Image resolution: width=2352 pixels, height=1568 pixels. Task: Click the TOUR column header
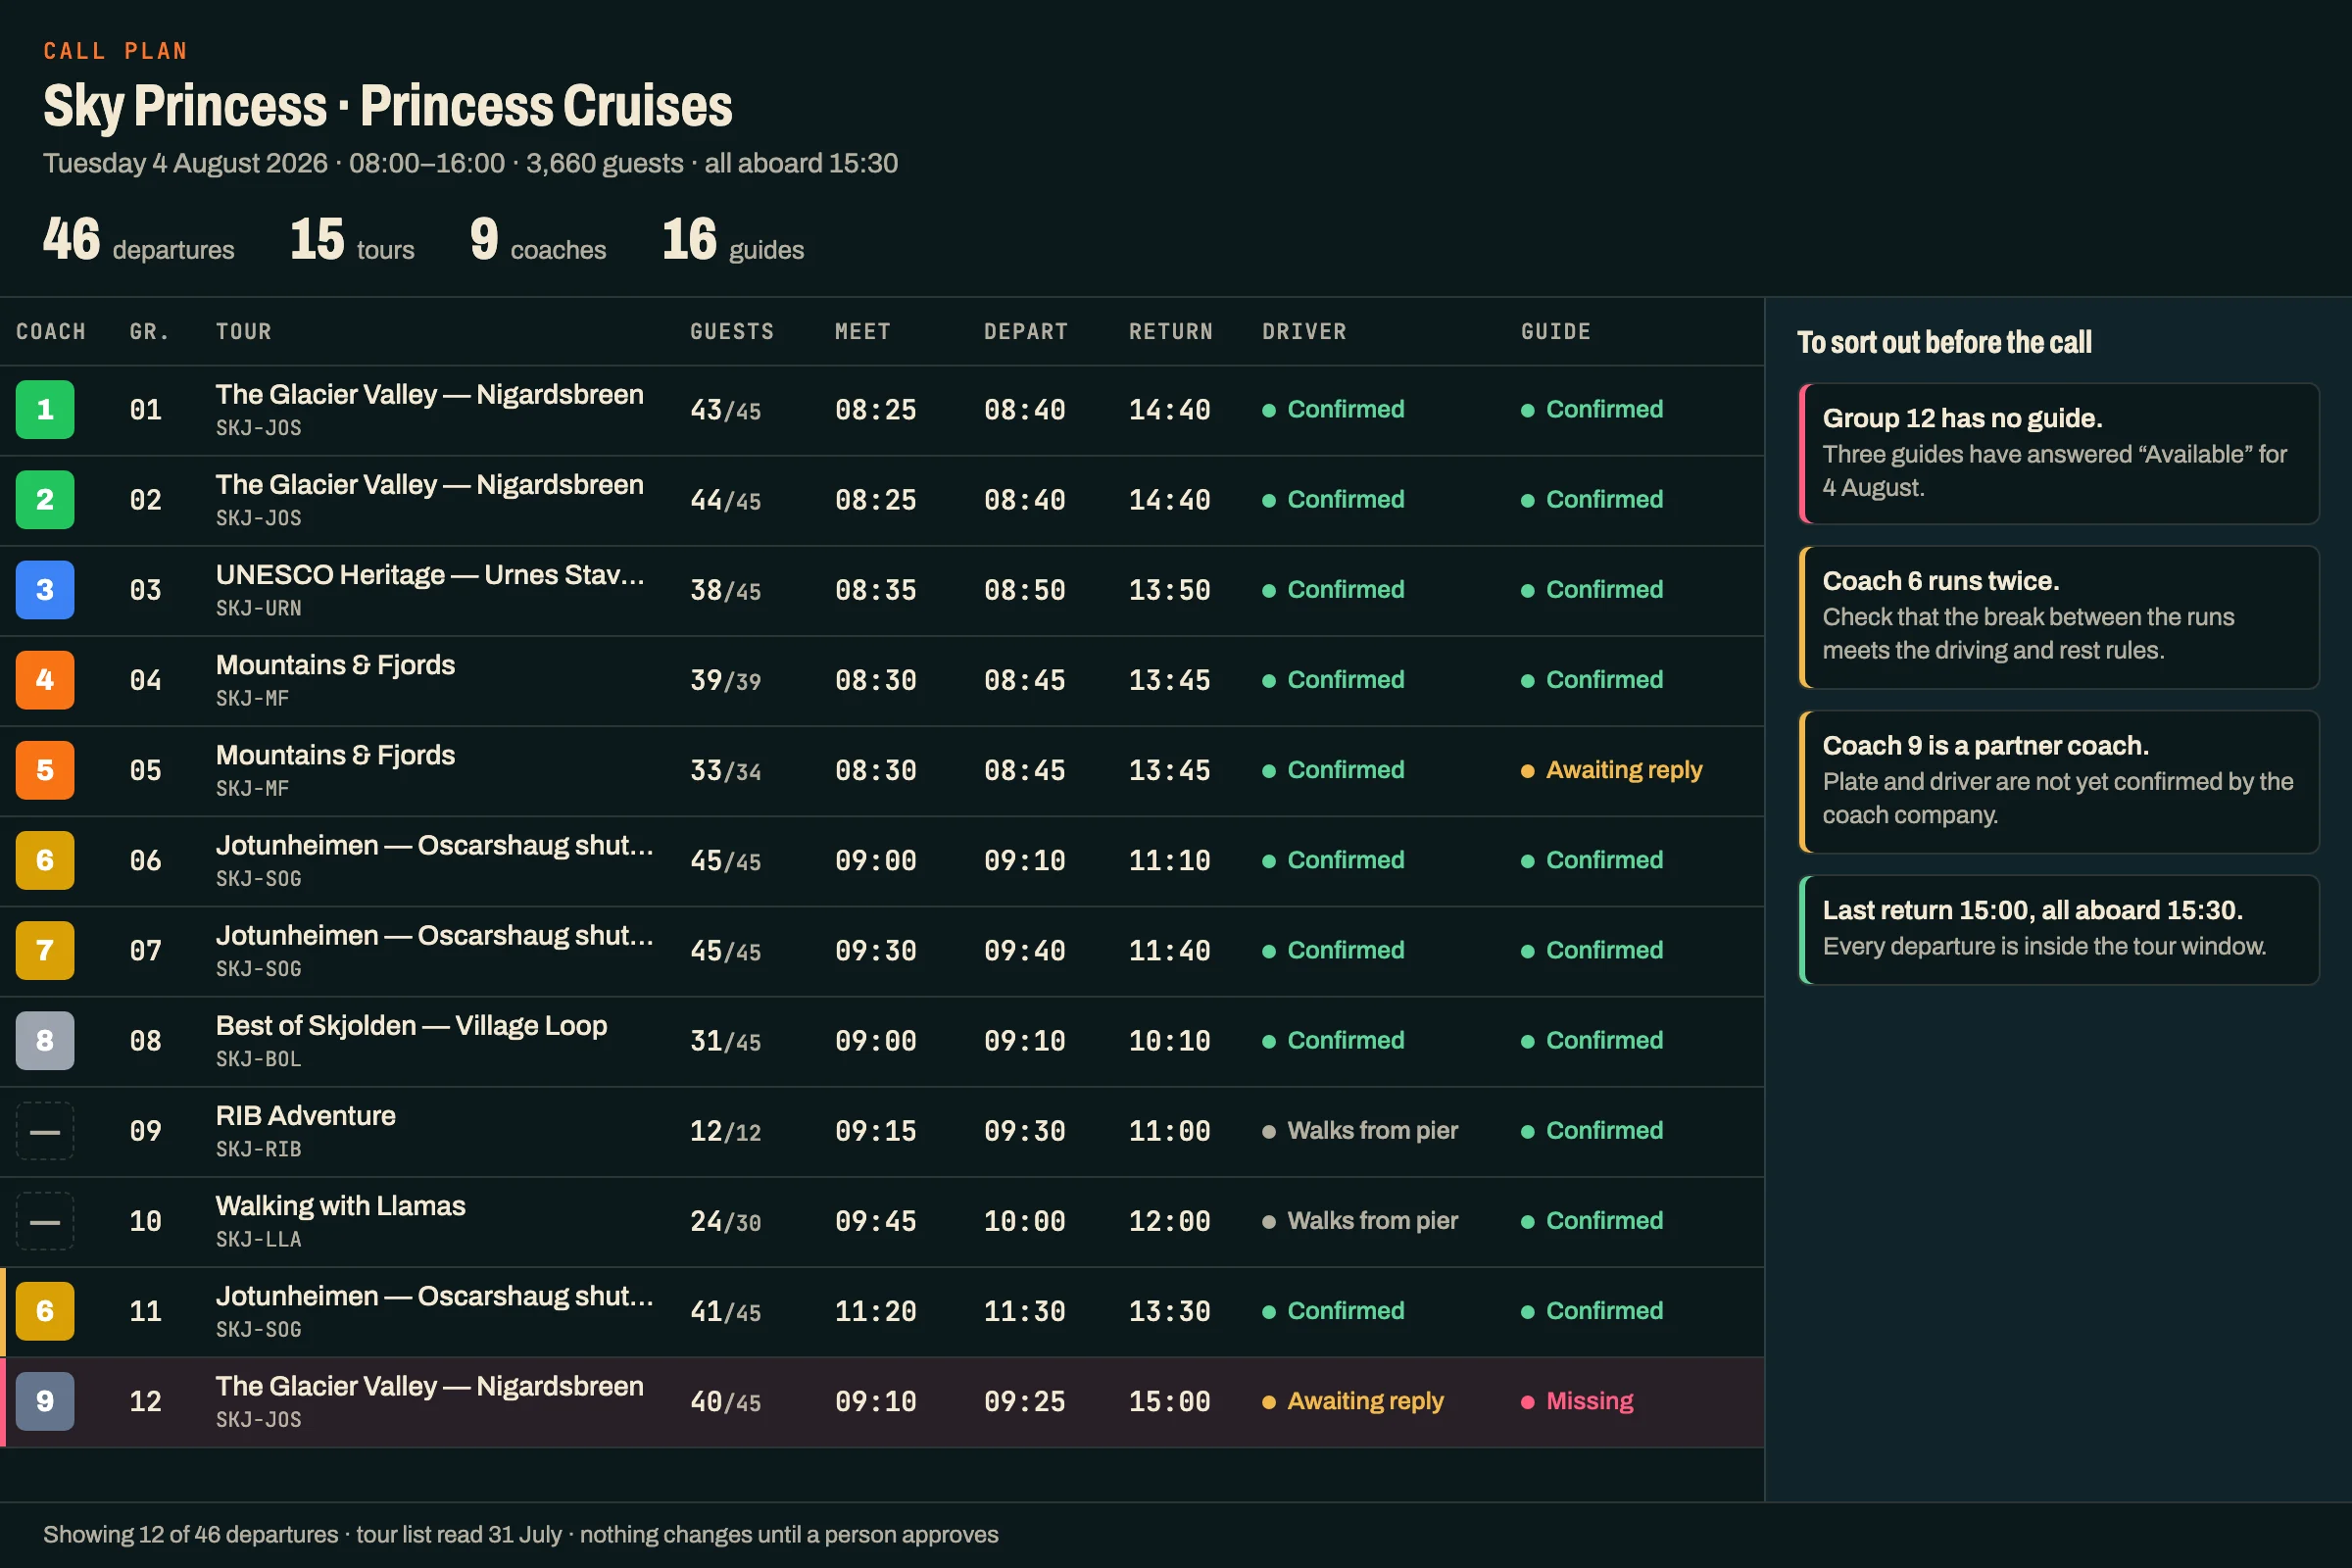(244, 332)
